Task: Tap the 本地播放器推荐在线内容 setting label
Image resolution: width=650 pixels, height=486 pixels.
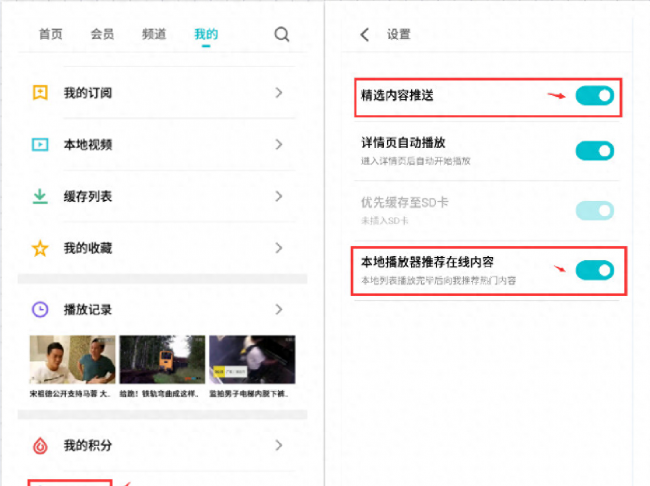Action: click(427, 262)
